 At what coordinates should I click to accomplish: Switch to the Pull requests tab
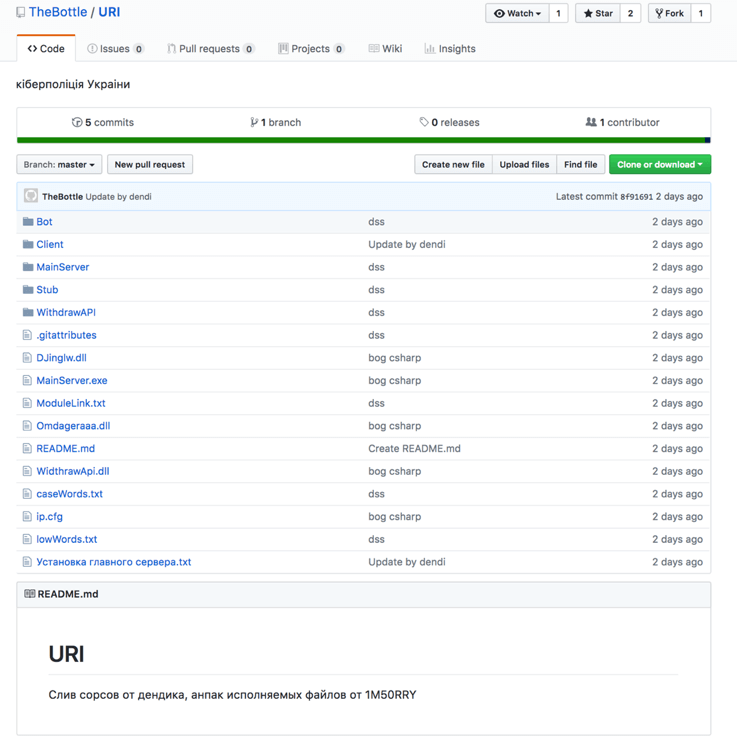tap(210, 49)
